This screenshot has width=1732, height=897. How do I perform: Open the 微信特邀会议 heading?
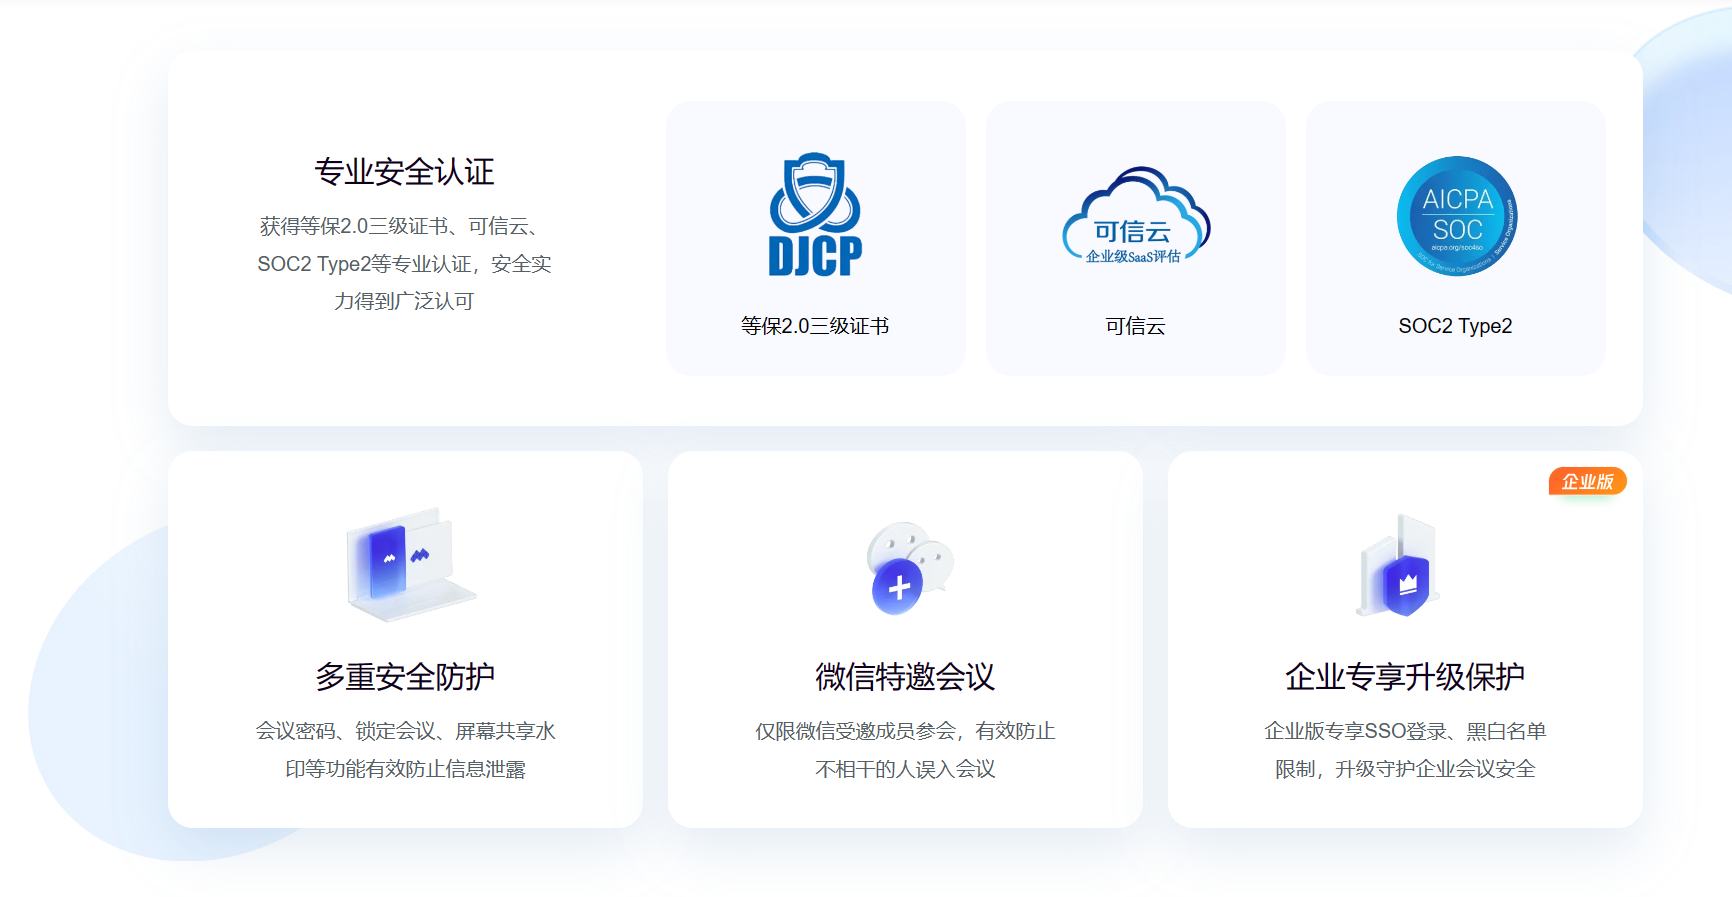point(905,677)
